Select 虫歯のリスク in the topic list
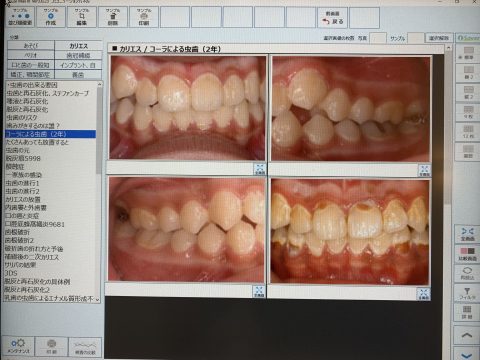Viewport: 480px width, 360px height. 22,117
